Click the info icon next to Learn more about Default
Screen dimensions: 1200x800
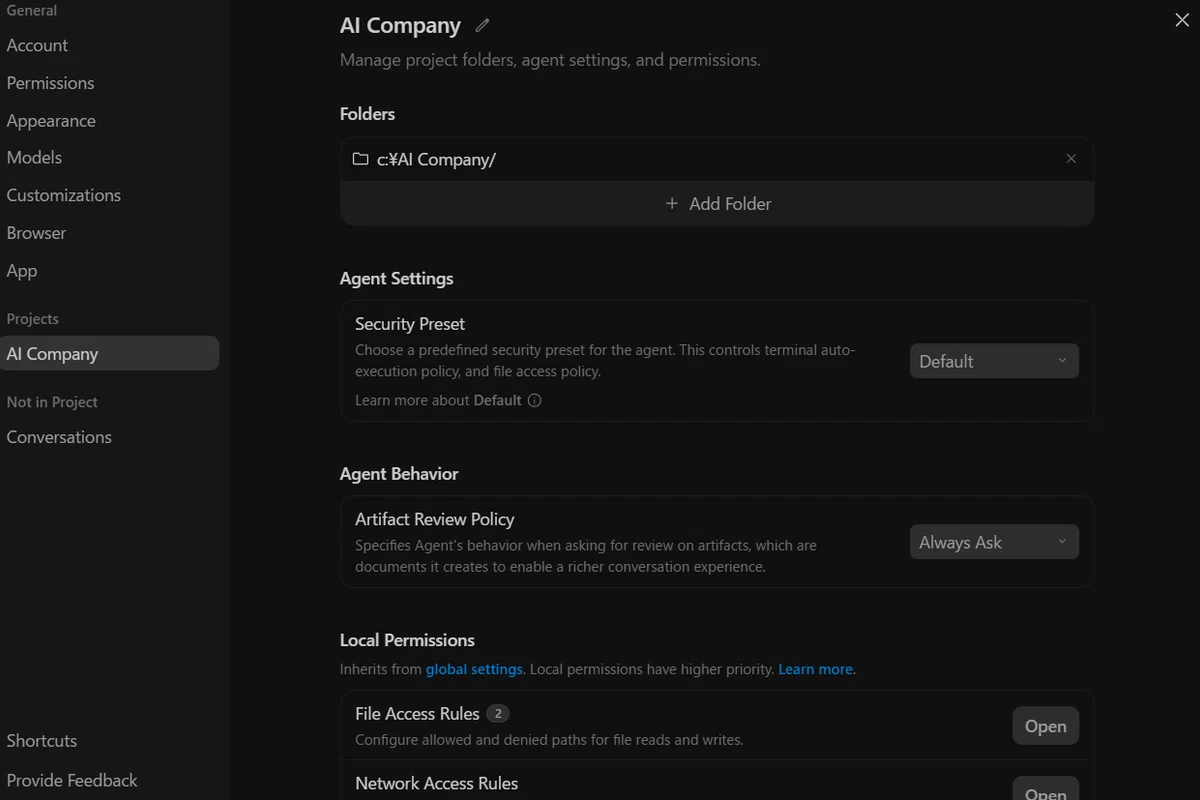tap(534, 400)
